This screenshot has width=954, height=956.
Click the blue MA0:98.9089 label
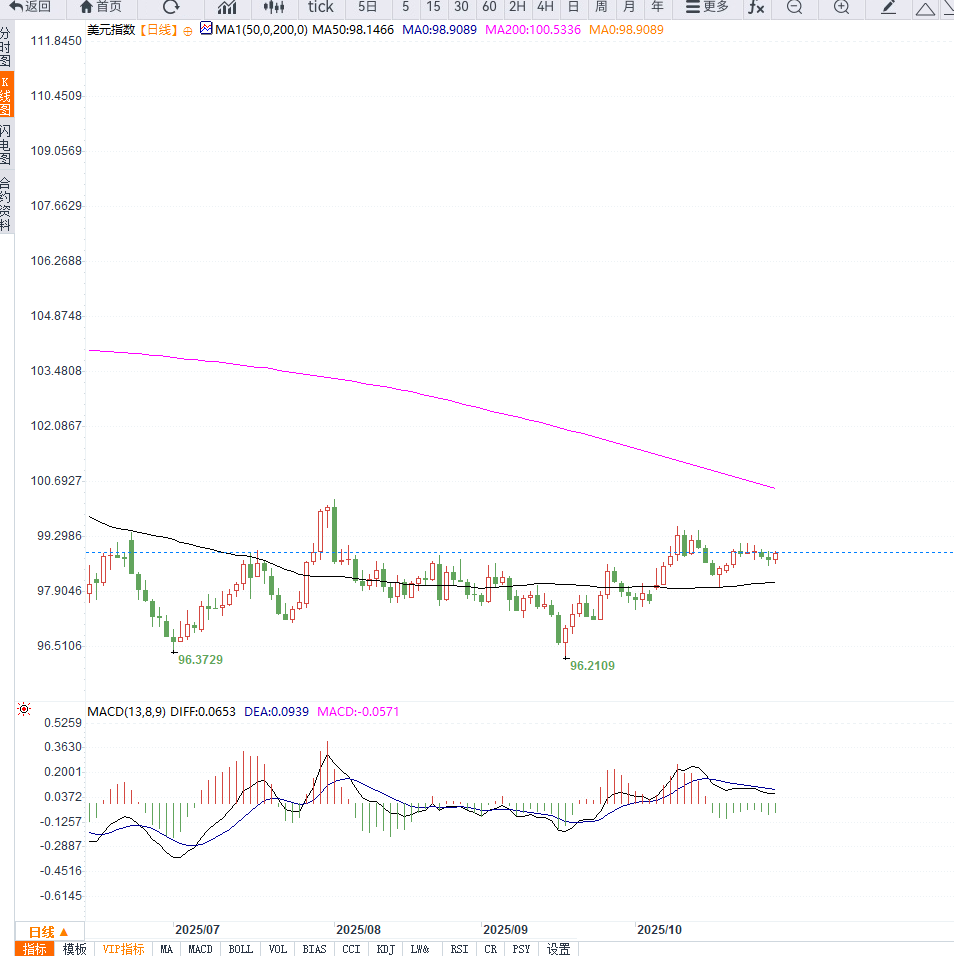pos(440,29)
